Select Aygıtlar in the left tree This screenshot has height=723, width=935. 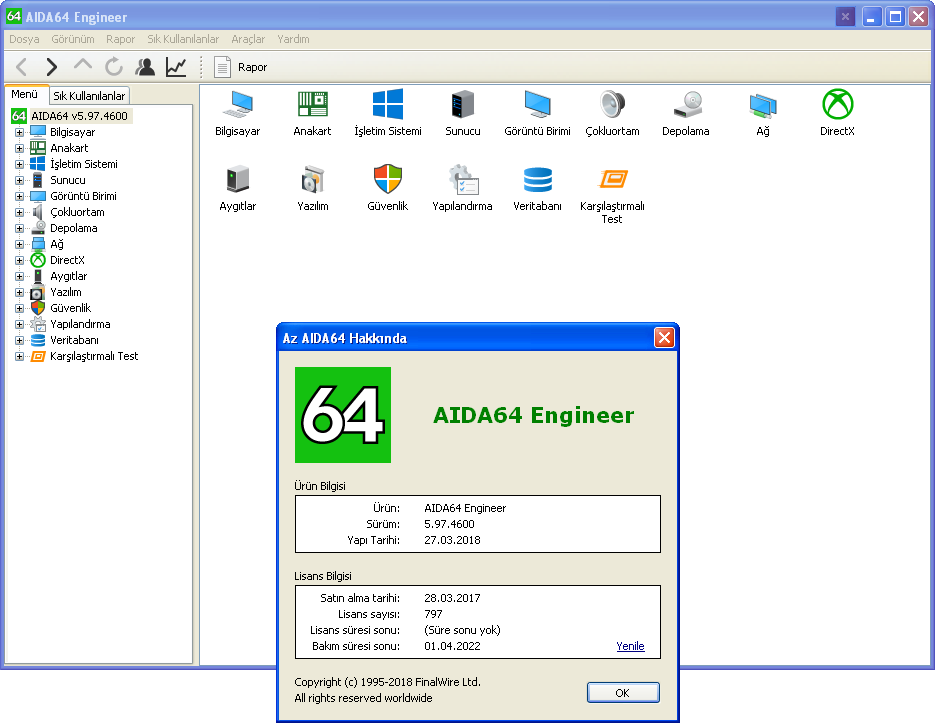point(69,276)
